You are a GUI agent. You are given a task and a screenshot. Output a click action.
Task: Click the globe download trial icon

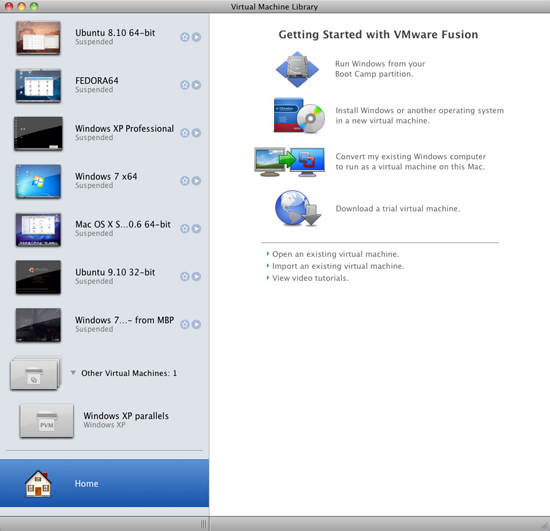pos(298,208)
